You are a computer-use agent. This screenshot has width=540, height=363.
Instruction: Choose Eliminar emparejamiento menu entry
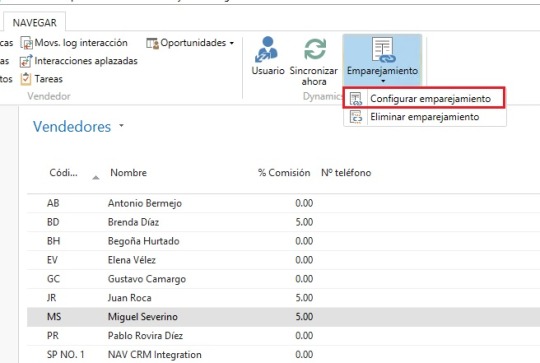coord(425,117)
